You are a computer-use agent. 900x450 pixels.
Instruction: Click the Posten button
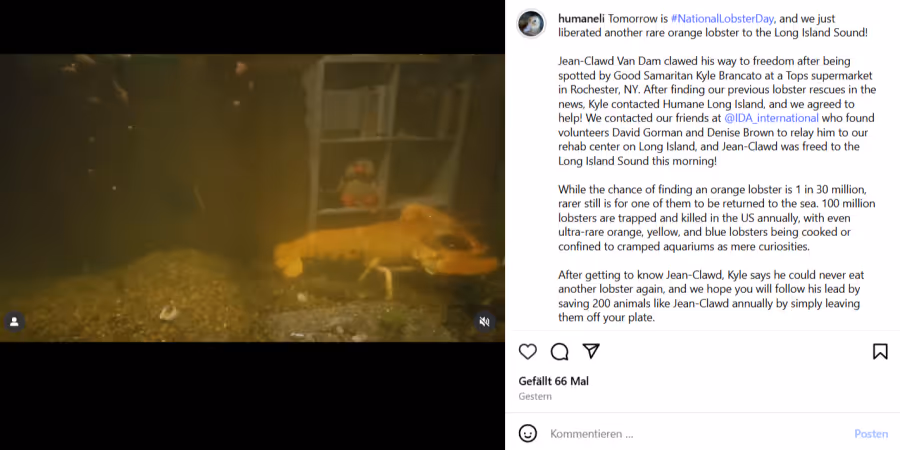871,433
